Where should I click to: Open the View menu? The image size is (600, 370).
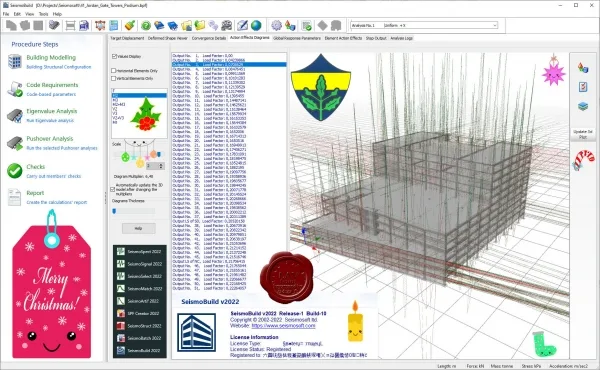(x=29, y=14)
